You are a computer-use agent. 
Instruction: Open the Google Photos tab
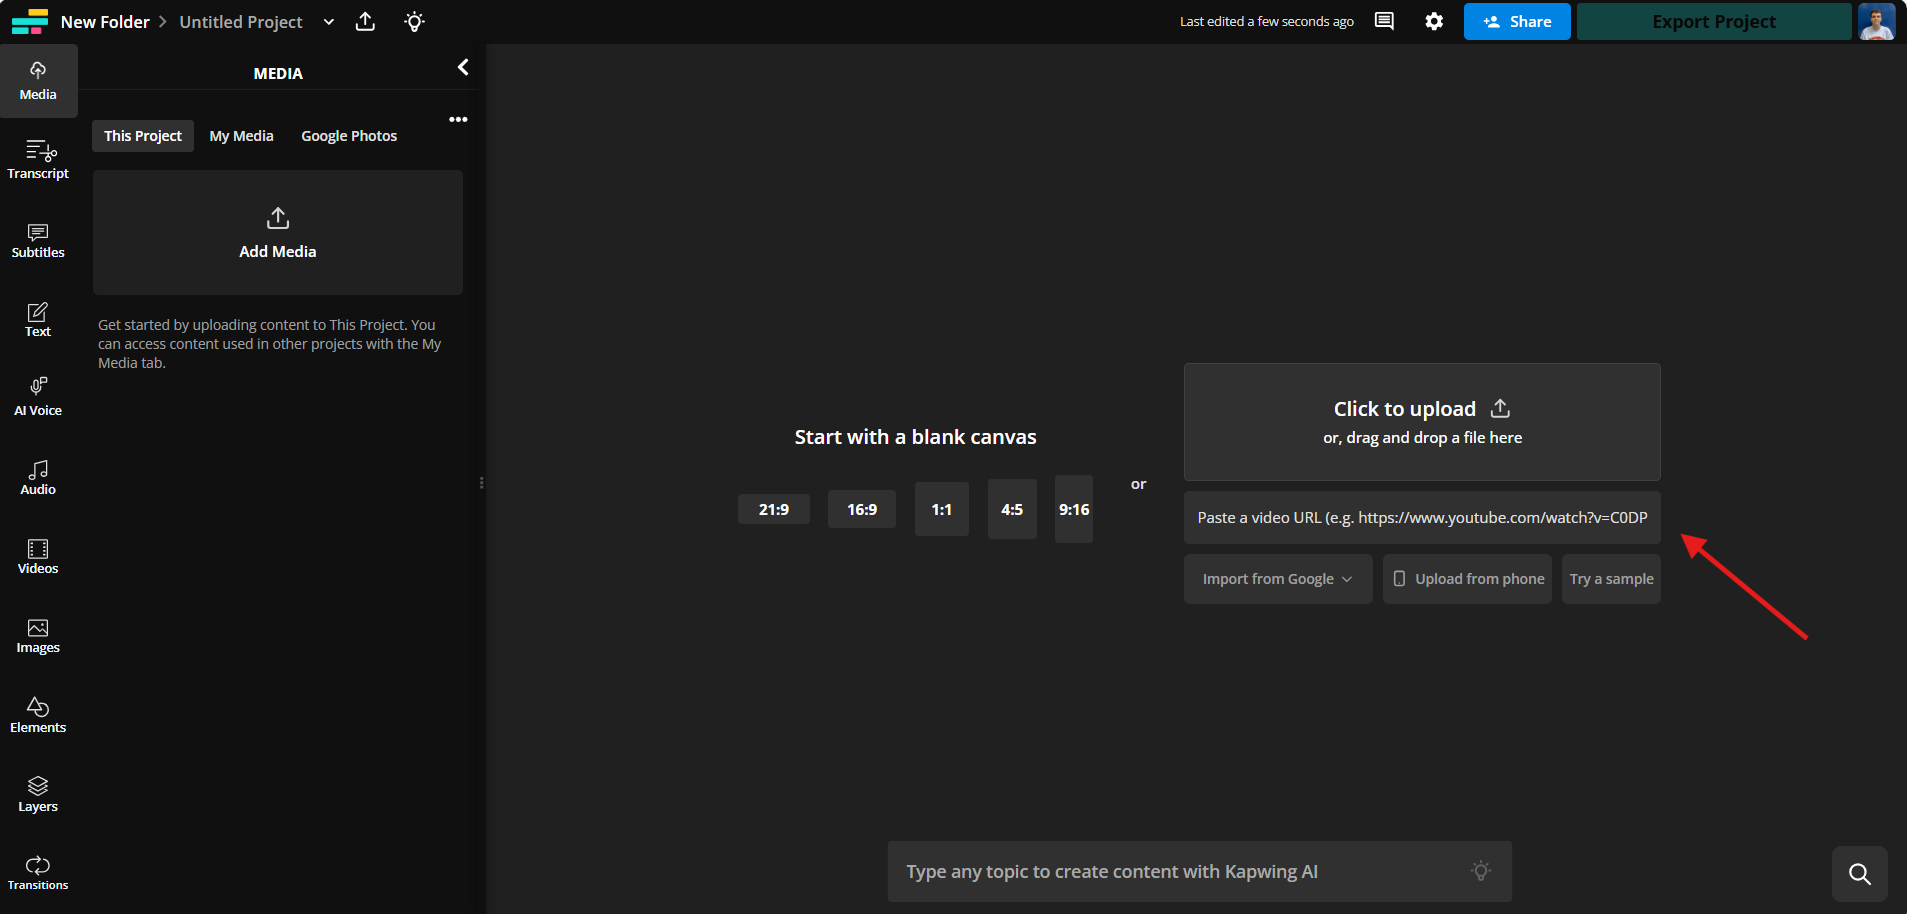348,135
